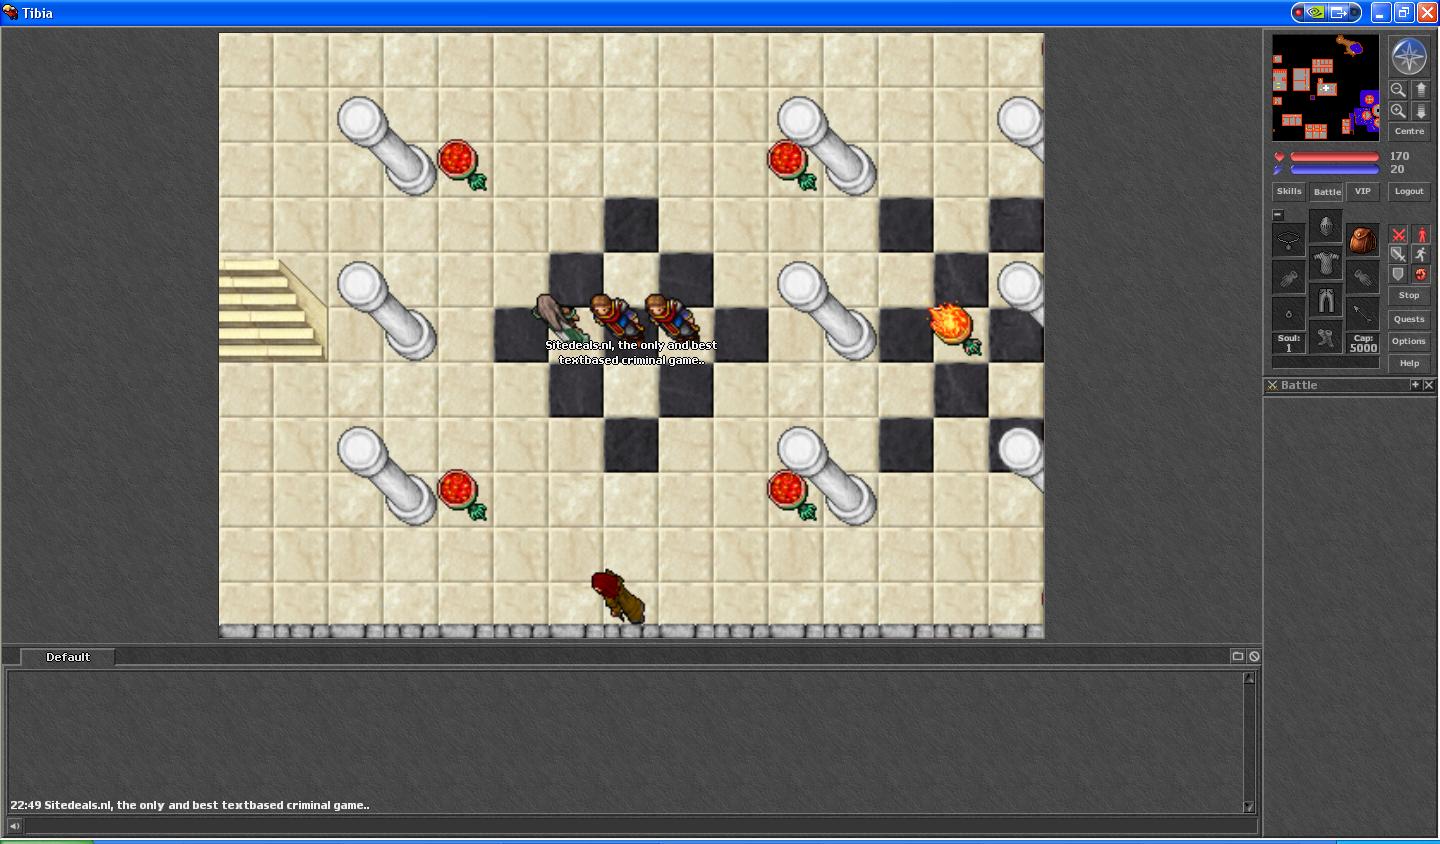The height and width of the screenshot is (844, 1440).
Task: Close the Battle panel
Action: pos(1429,385)
